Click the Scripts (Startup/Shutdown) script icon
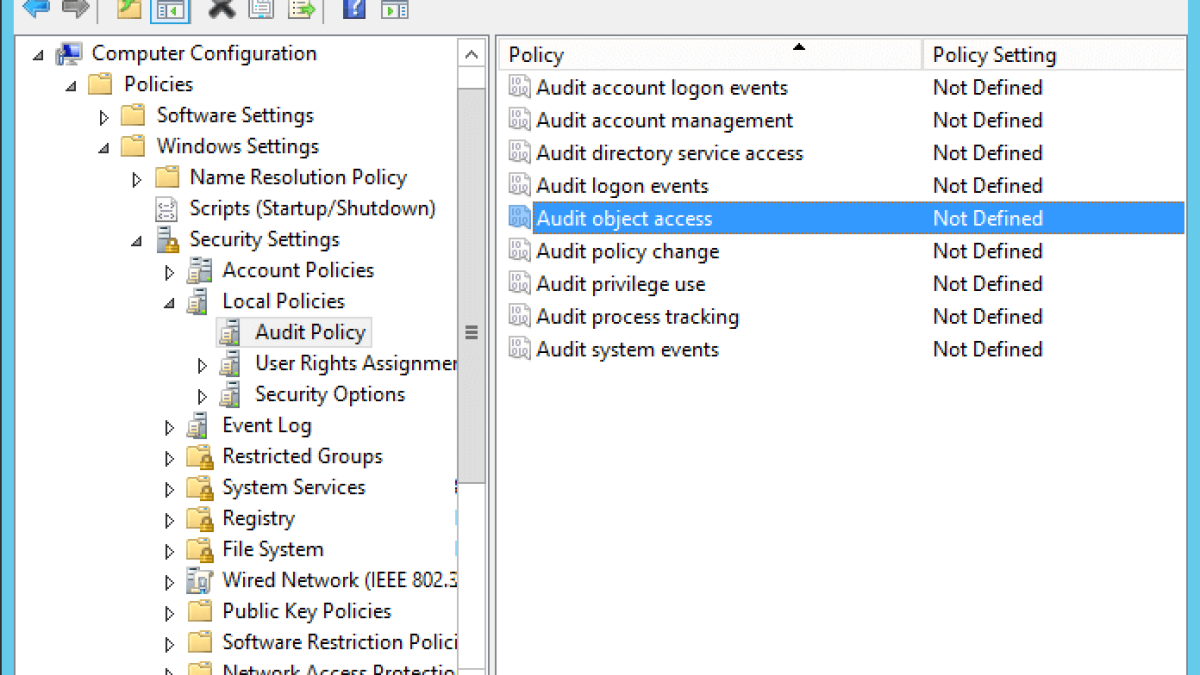The image size is (1200, 675). click(165, 209)
